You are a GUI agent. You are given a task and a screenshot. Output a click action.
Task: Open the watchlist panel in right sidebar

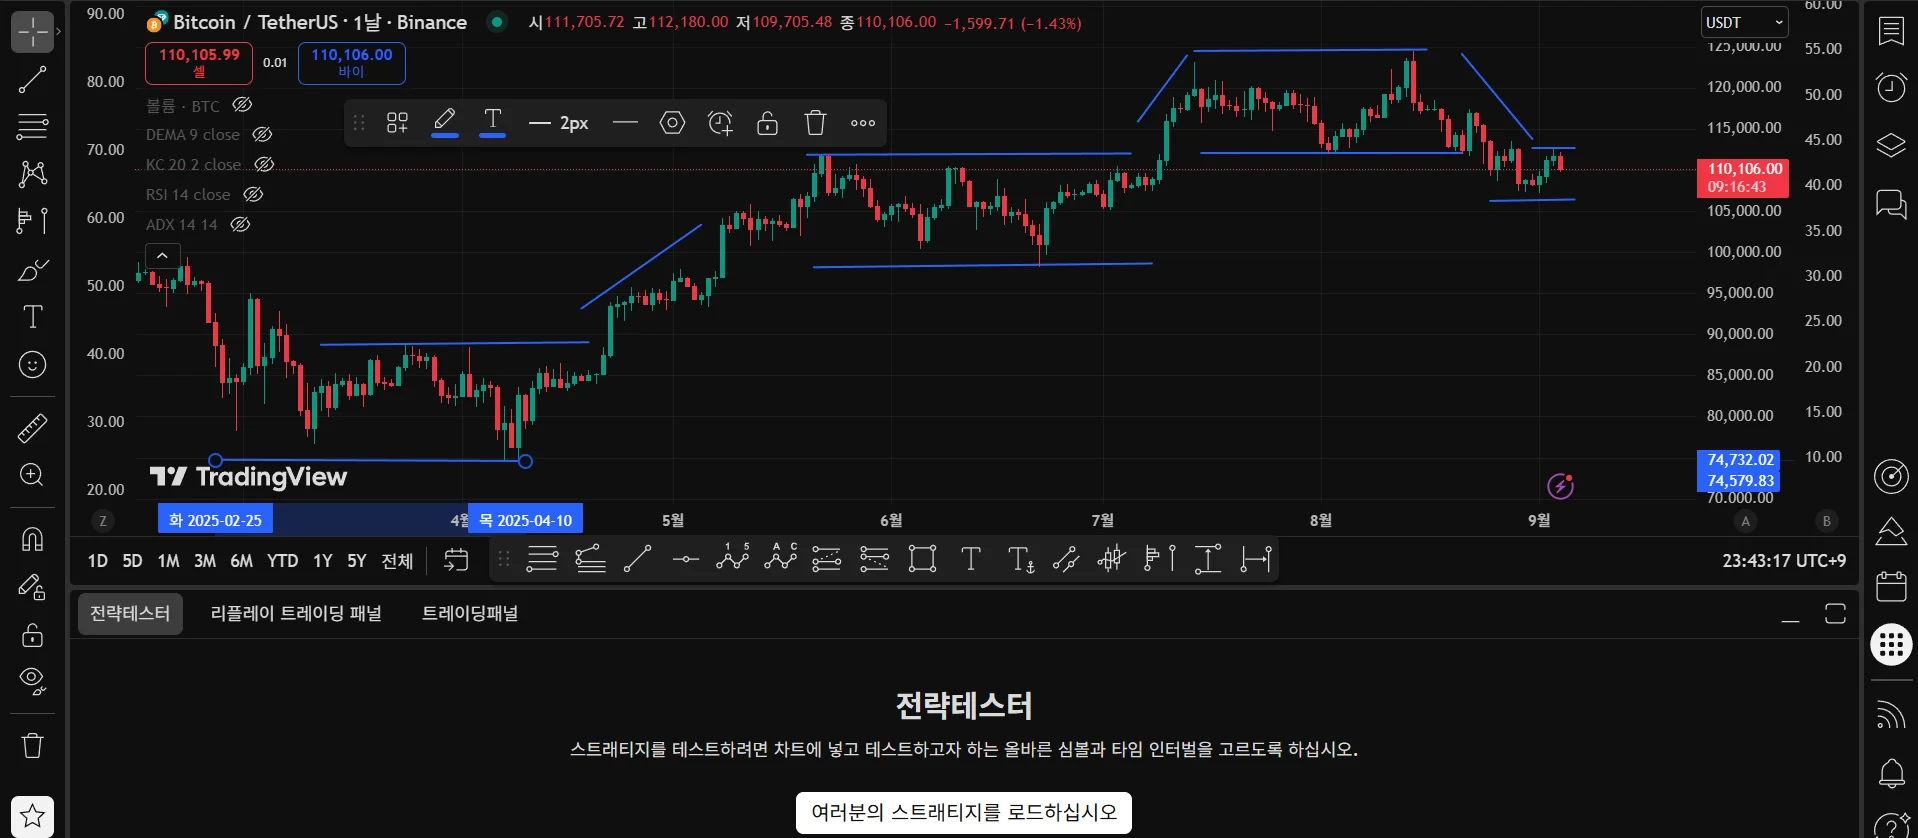[1891, 31]
